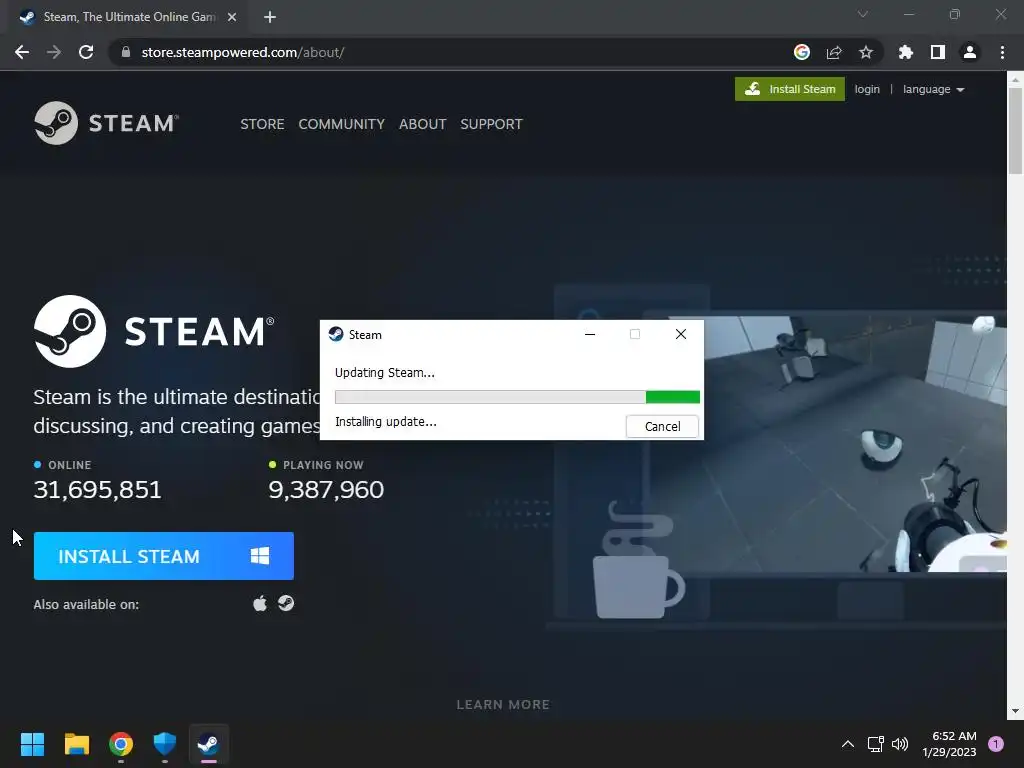The height and width of the screenshot is (768, 1024).
Task: Open the volume tray icon
Action: [900, 744]
